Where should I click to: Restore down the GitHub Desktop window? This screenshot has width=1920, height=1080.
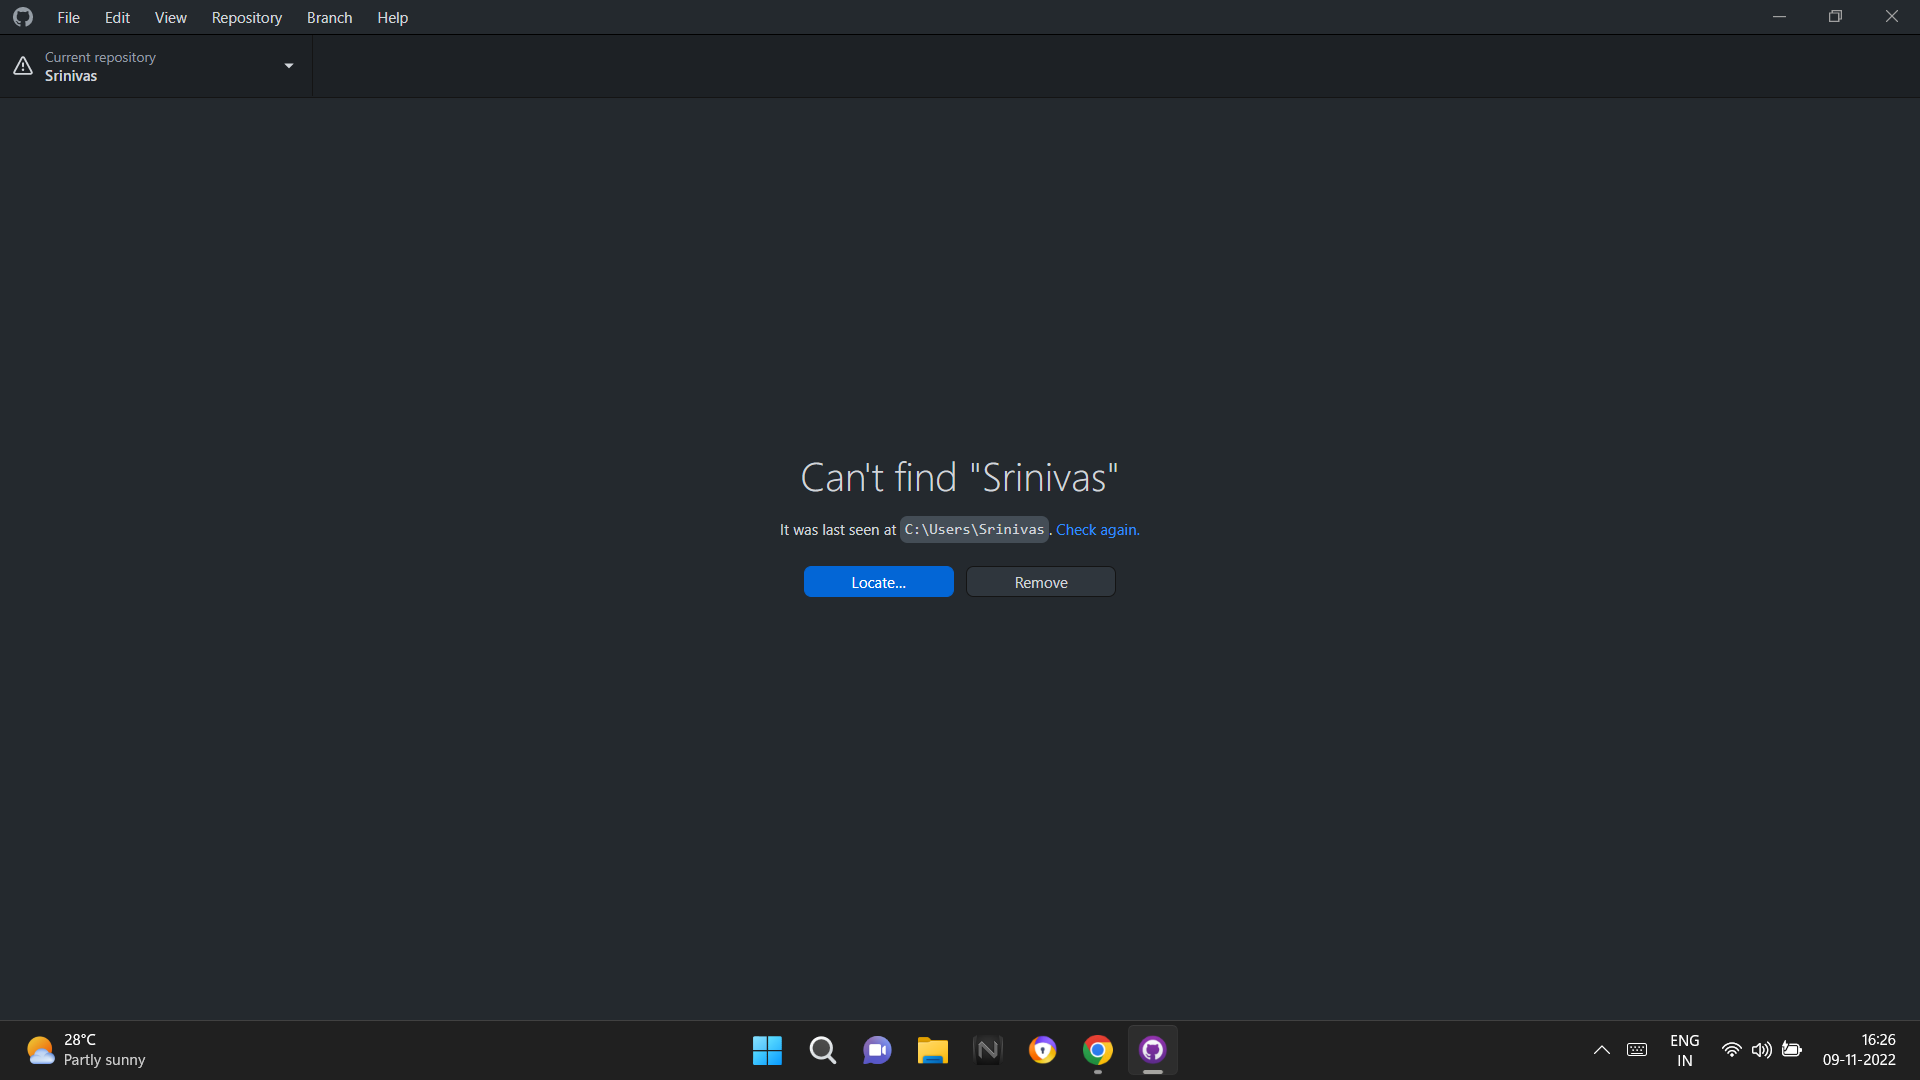1835,17
